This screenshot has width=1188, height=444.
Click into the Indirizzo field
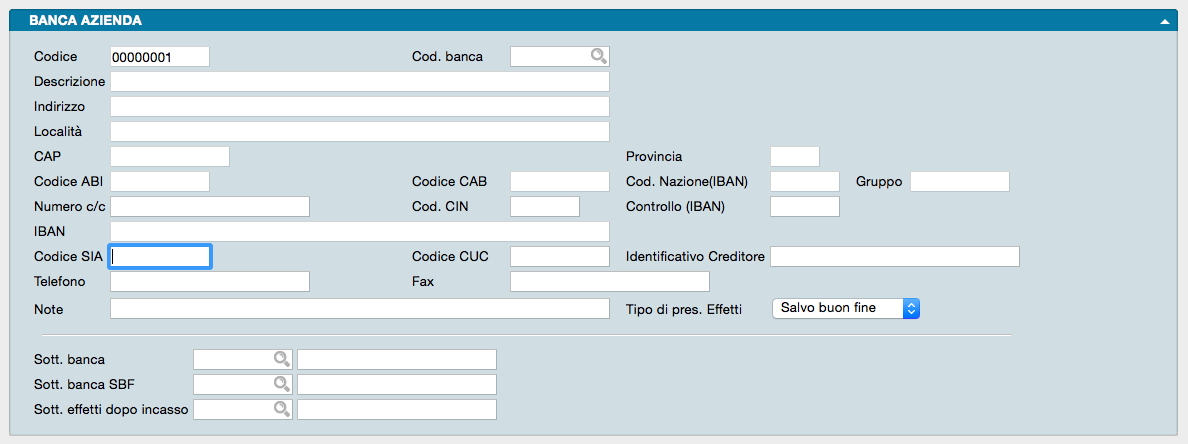coord(359,107)
